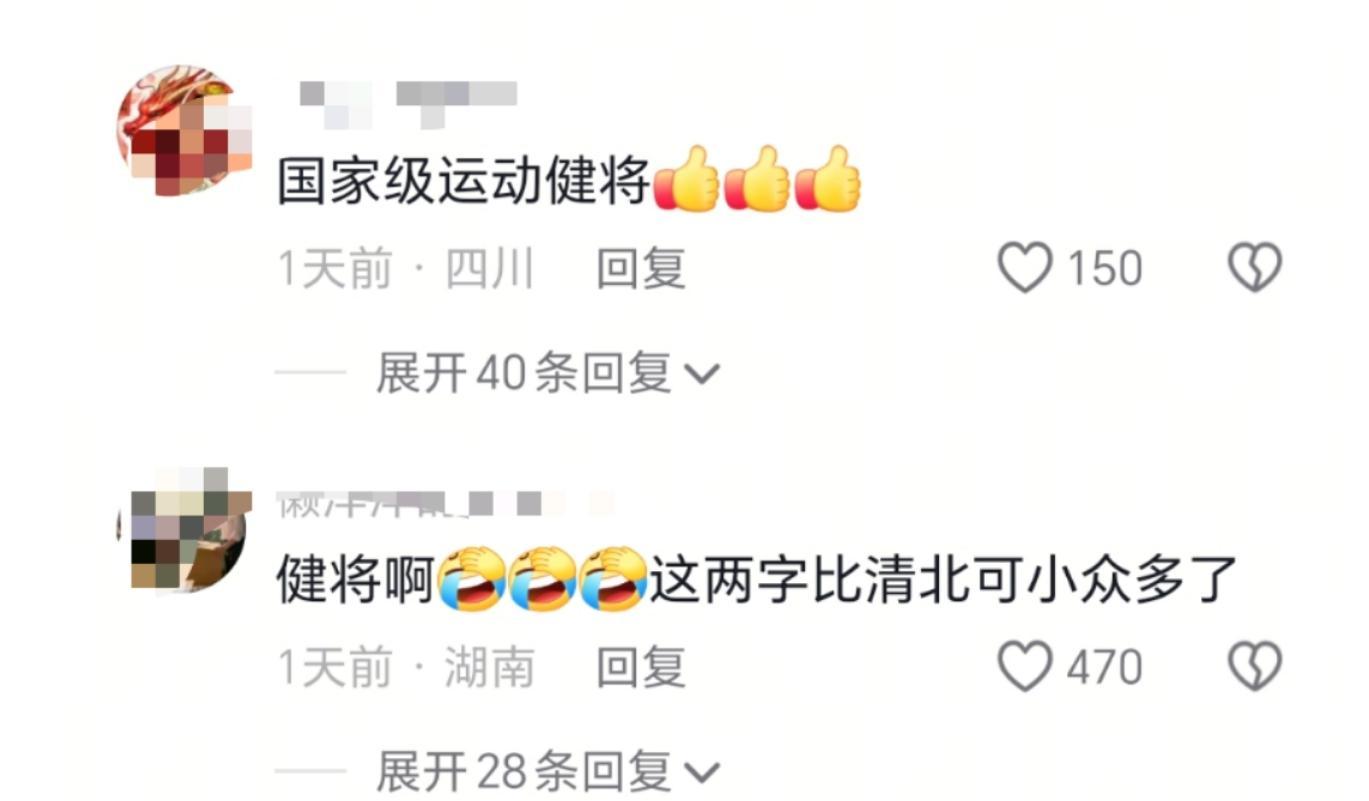The image size is (1369, 801).
Task: Click the 470 like count
Action: [1104, 667]
